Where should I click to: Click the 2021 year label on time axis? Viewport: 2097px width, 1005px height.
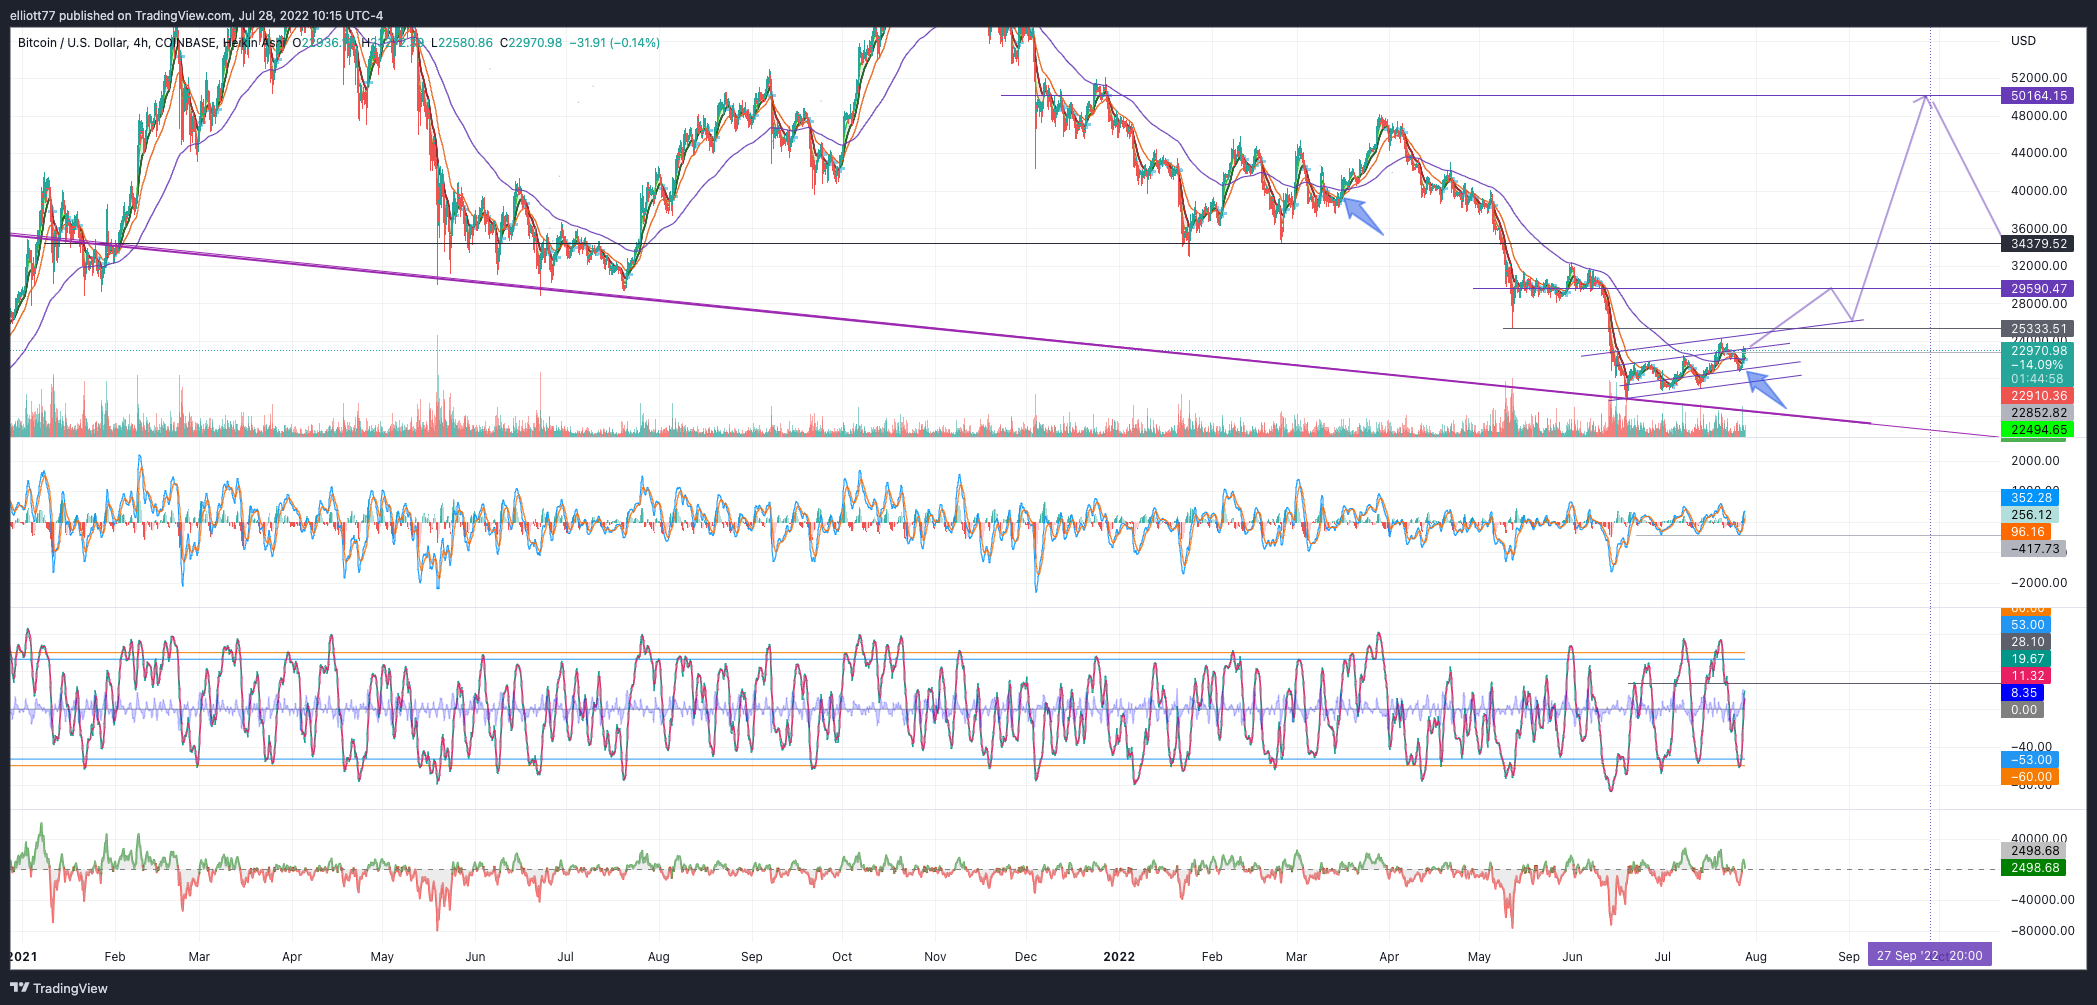(x=23, y=956)
